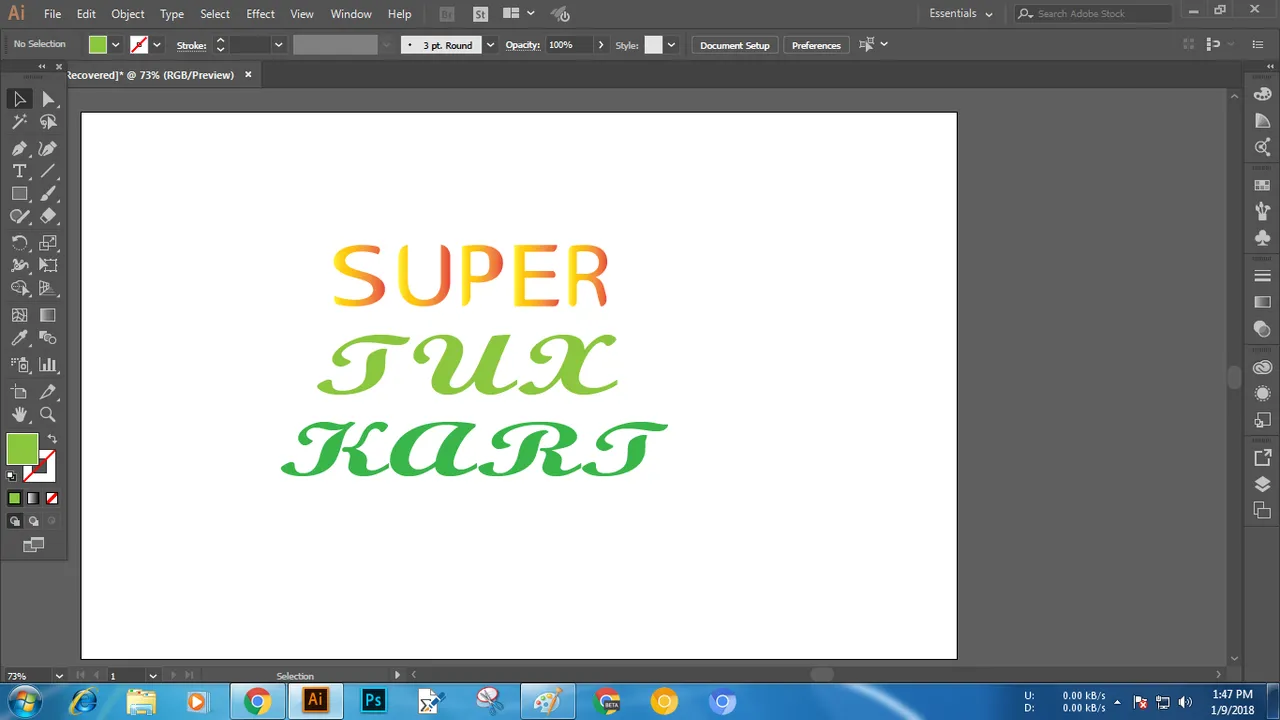Select the Symbol Sprayer tool
The width and height of the screenshot is (1280, 720).
click(x=19, y=365)
